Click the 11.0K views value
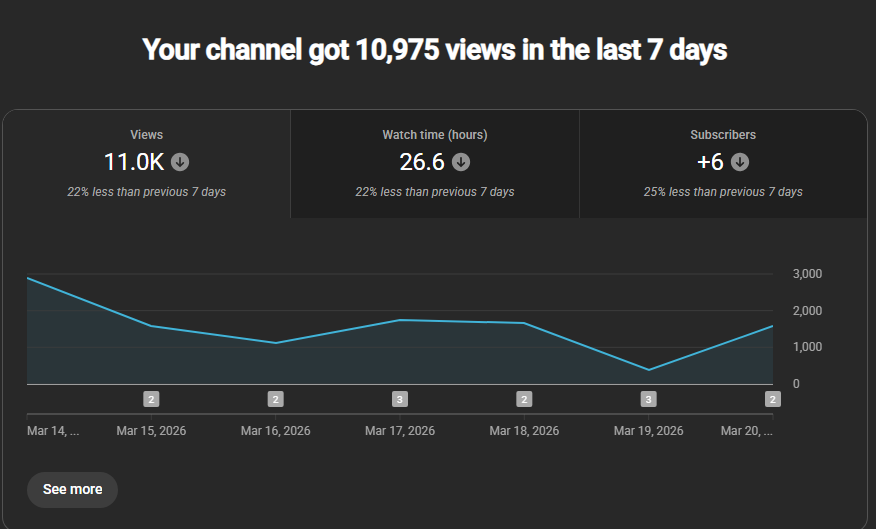This screenshot has height=529, width=876. (134, 162)
